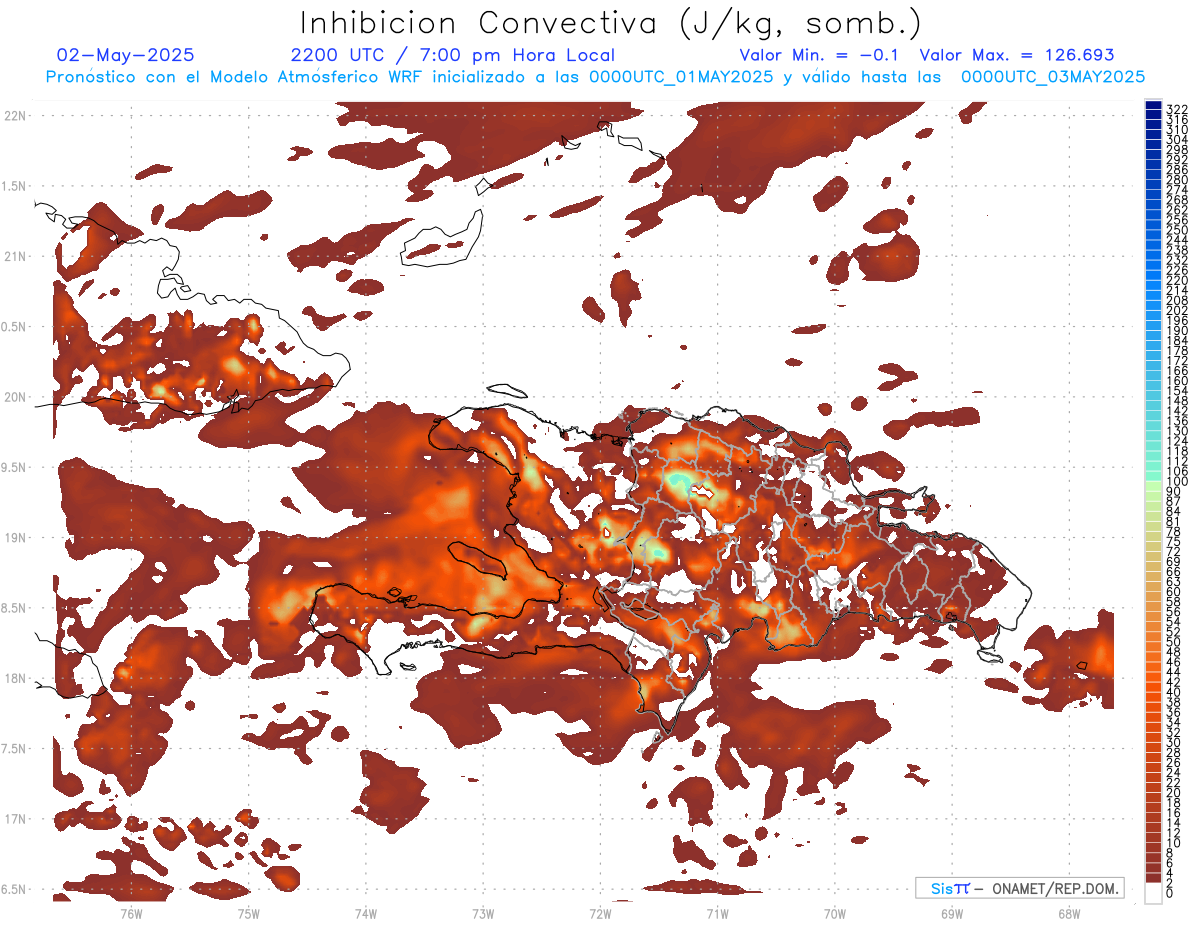
Task: Click the 76W longitude label
Action: (x=131, y=913)
